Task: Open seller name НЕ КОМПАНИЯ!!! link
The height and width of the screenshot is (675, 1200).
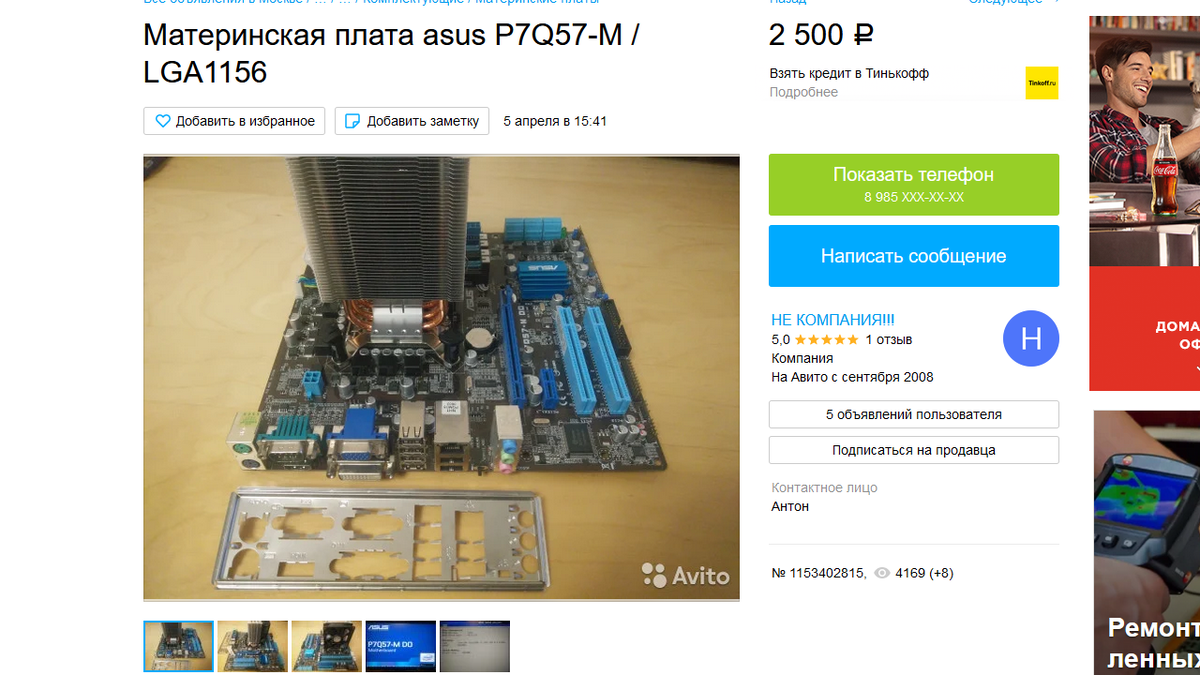Action: click(833, 320)
